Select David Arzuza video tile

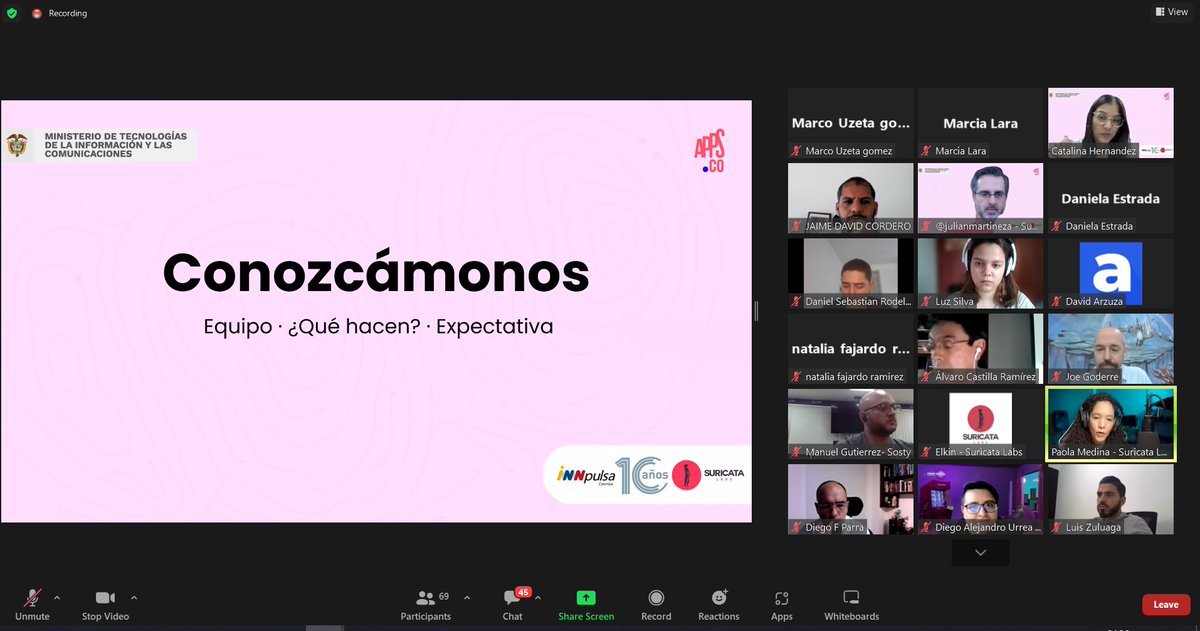tap(1111, 273)
